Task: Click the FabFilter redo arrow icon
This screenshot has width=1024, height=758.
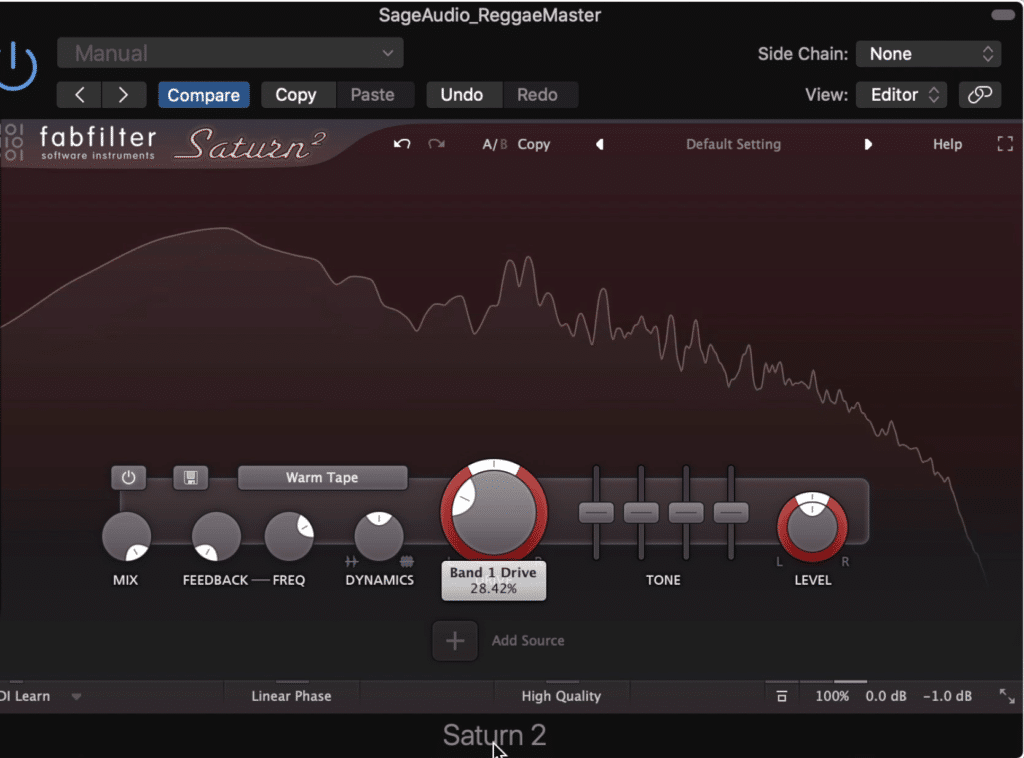Action: [x=436, y=144]
